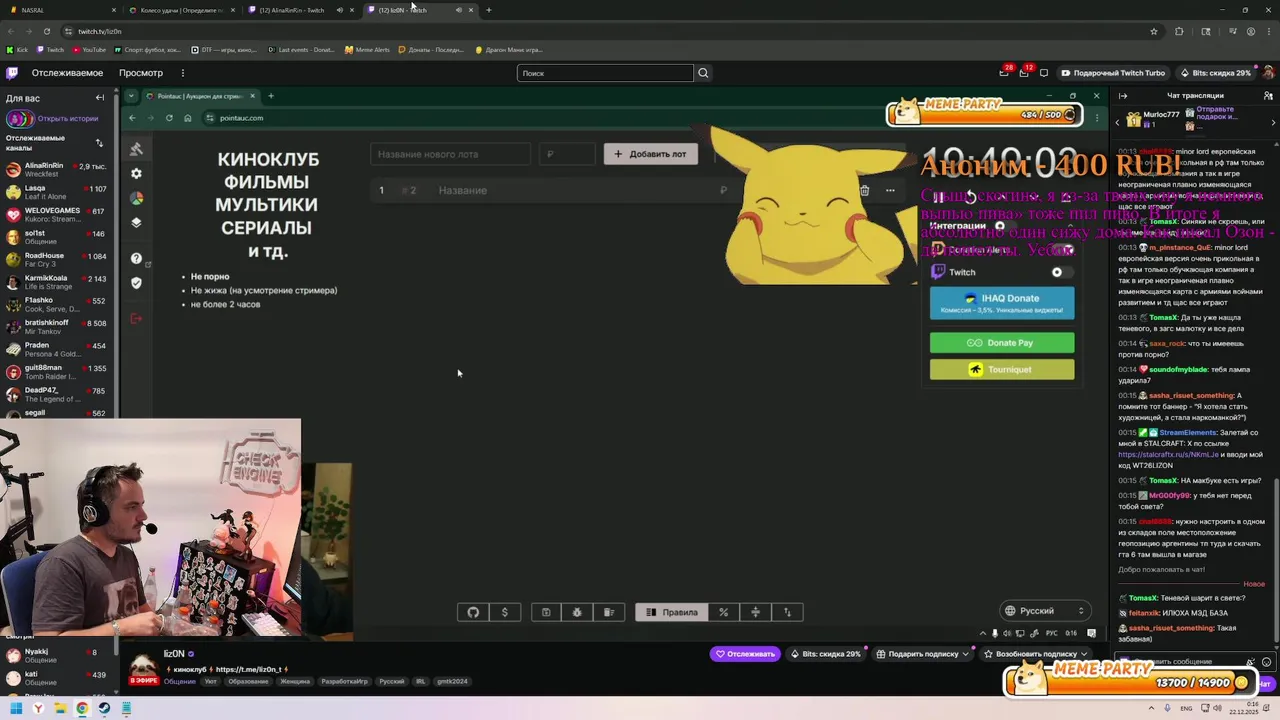The image size is (1280, 720).
Task: Switch to the Колесо удачи browser tab
Action: 182,10
